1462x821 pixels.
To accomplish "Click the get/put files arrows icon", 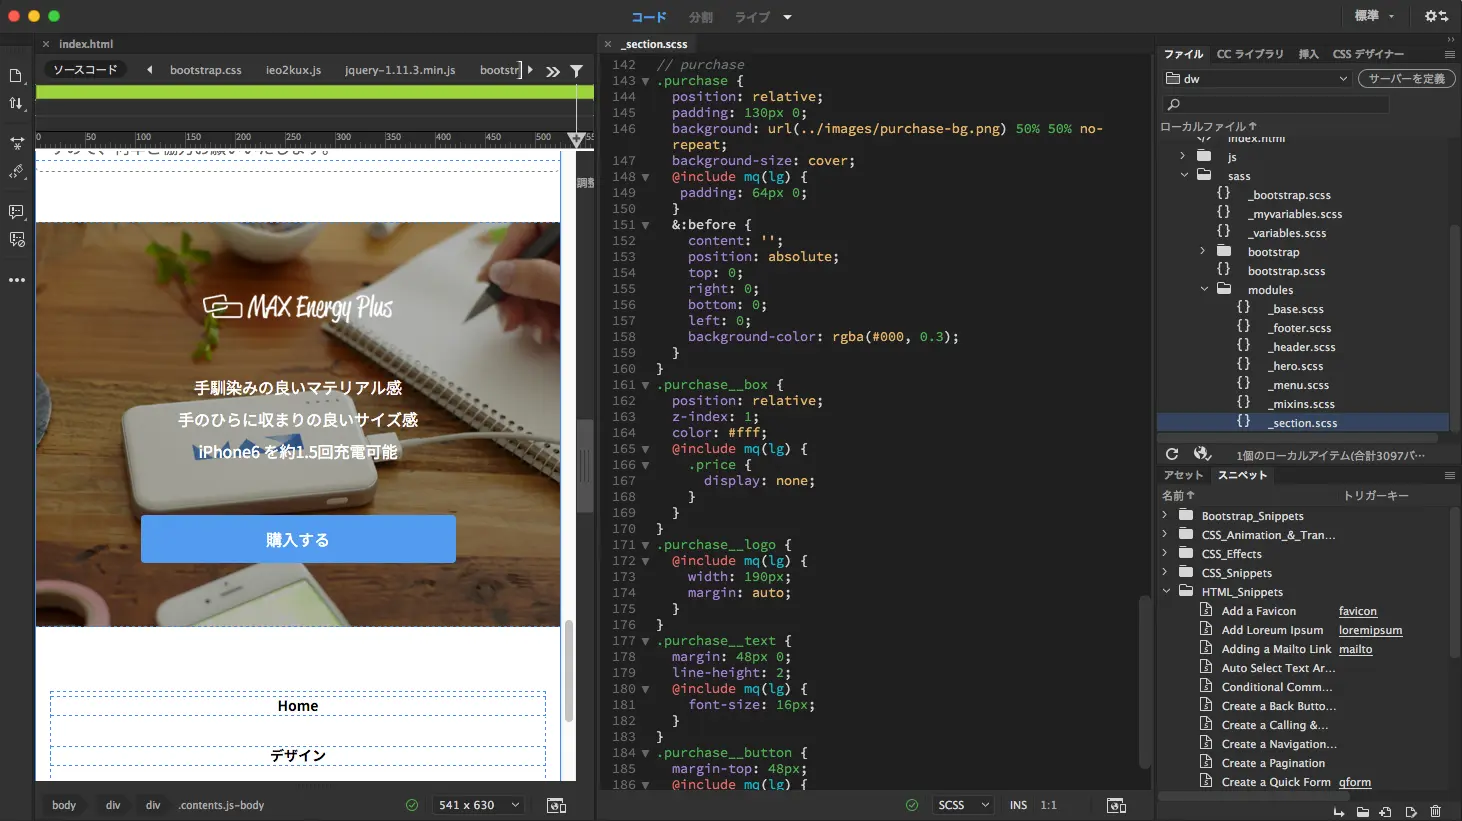I will point(16,104).
